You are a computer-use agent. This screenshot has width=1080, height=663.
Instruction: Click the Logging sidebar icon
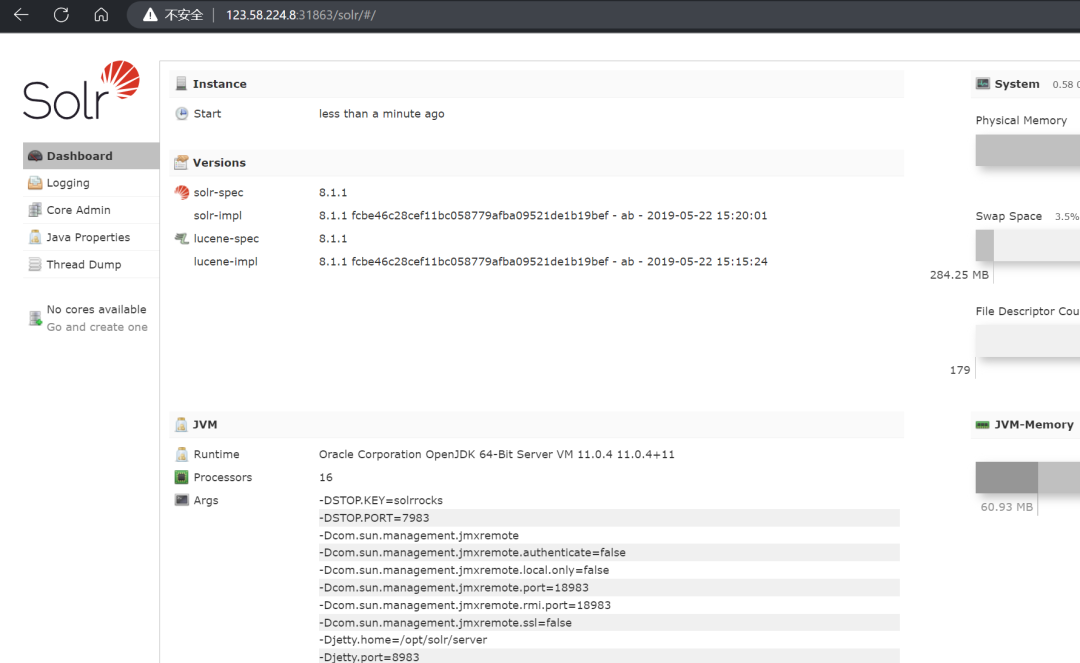pos(35,183)
